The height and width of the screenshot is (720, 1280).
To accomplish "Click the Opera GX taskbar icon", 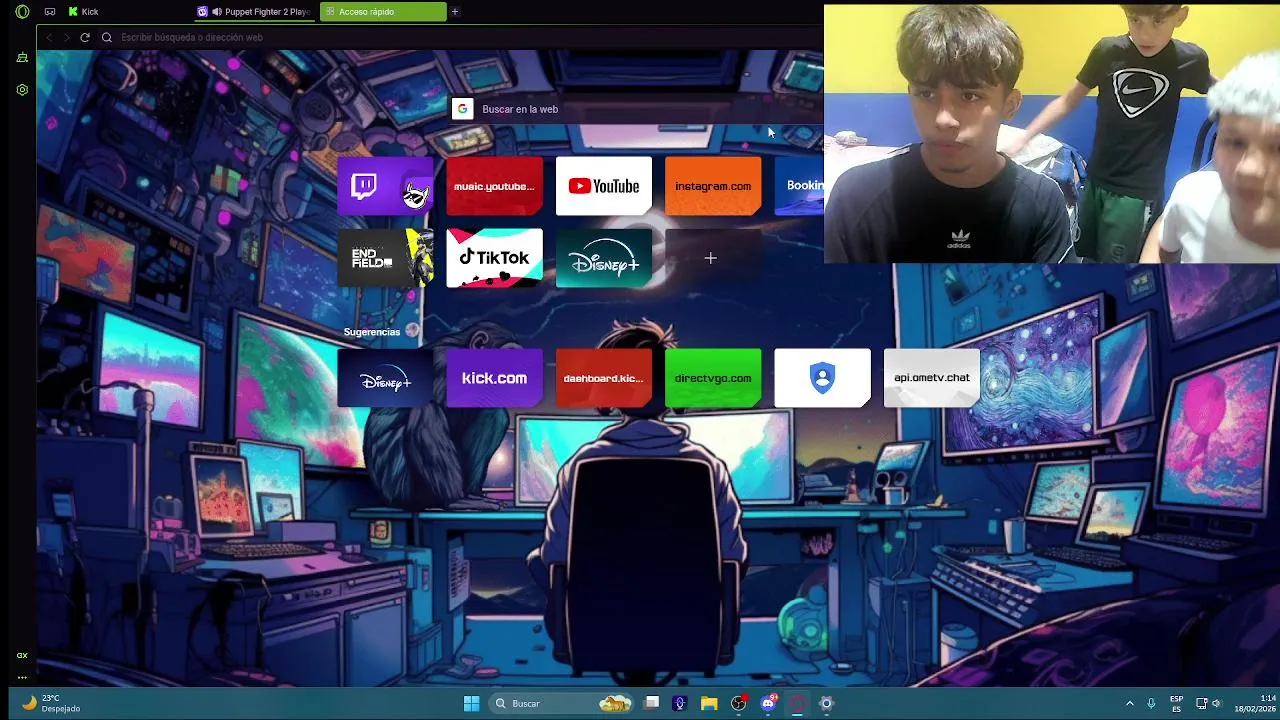I will [797, 703].
